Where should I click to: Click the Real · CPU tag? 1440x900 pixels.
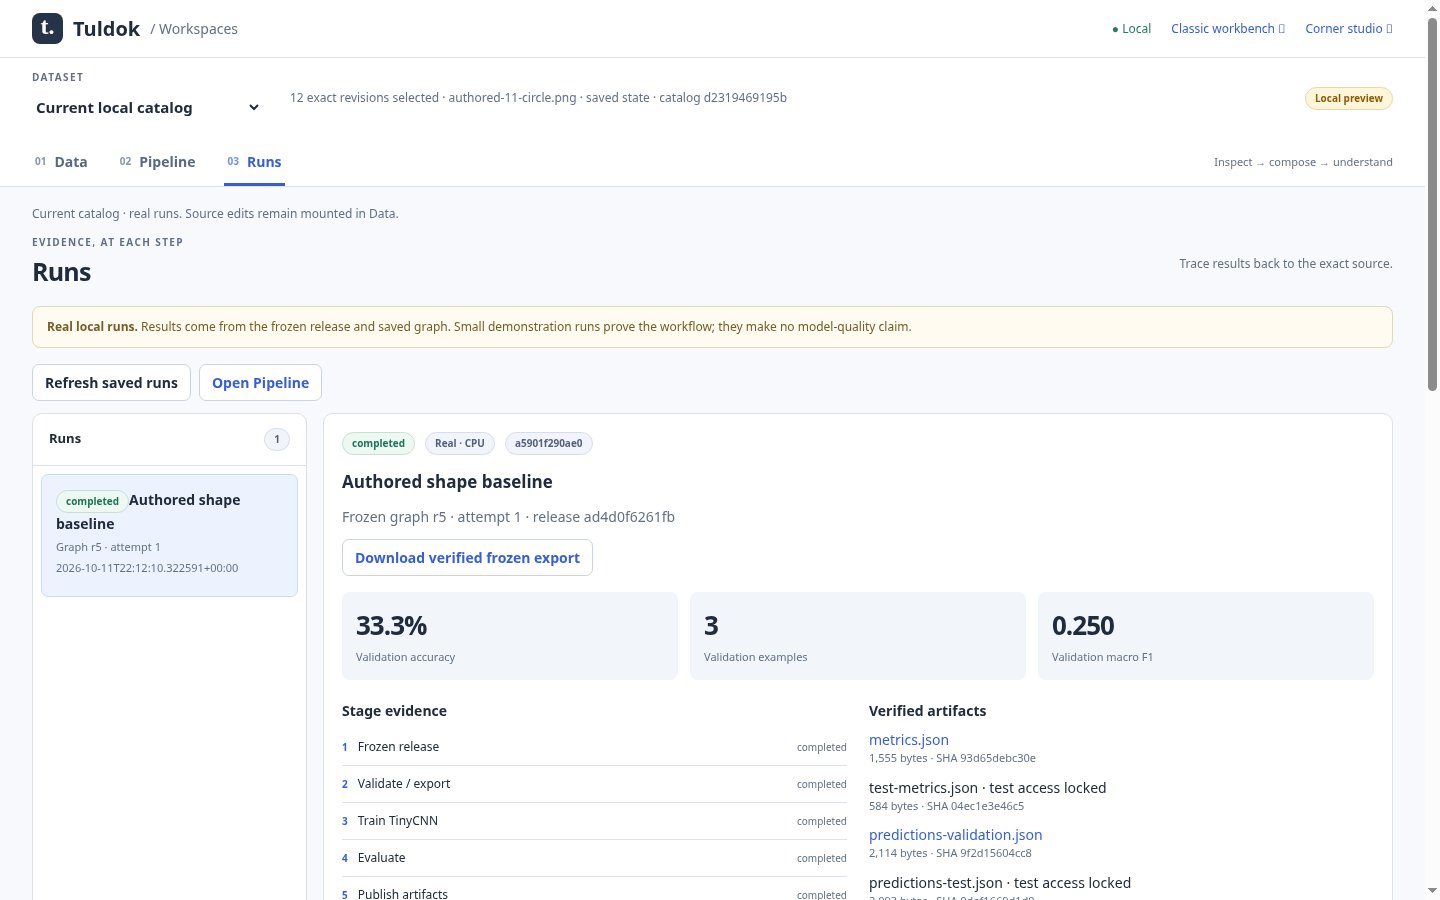460,443
